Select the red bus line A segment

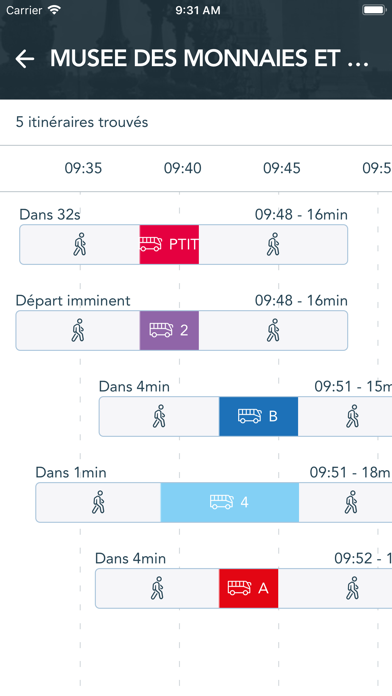249,588
